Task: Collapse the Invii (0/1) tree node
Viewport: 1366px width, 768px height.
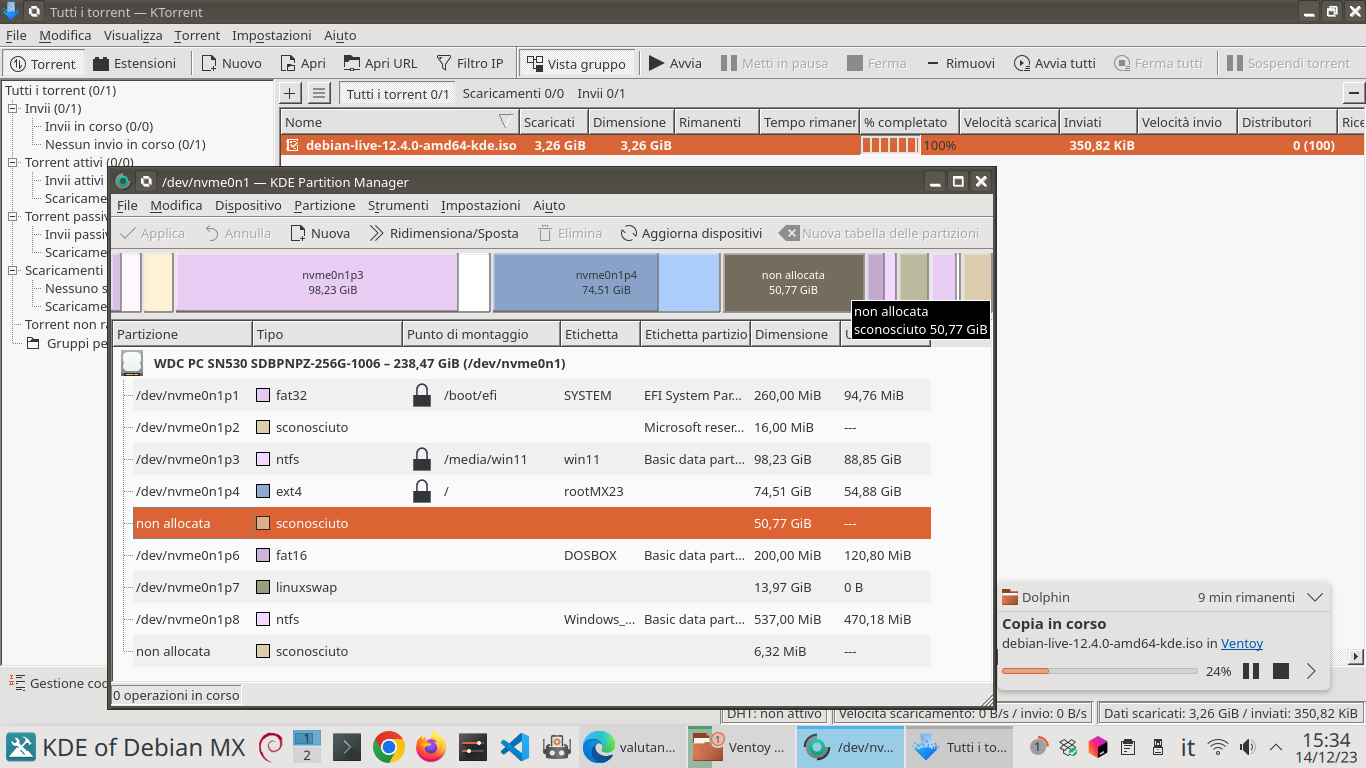Action: click(x=13, y=108)
